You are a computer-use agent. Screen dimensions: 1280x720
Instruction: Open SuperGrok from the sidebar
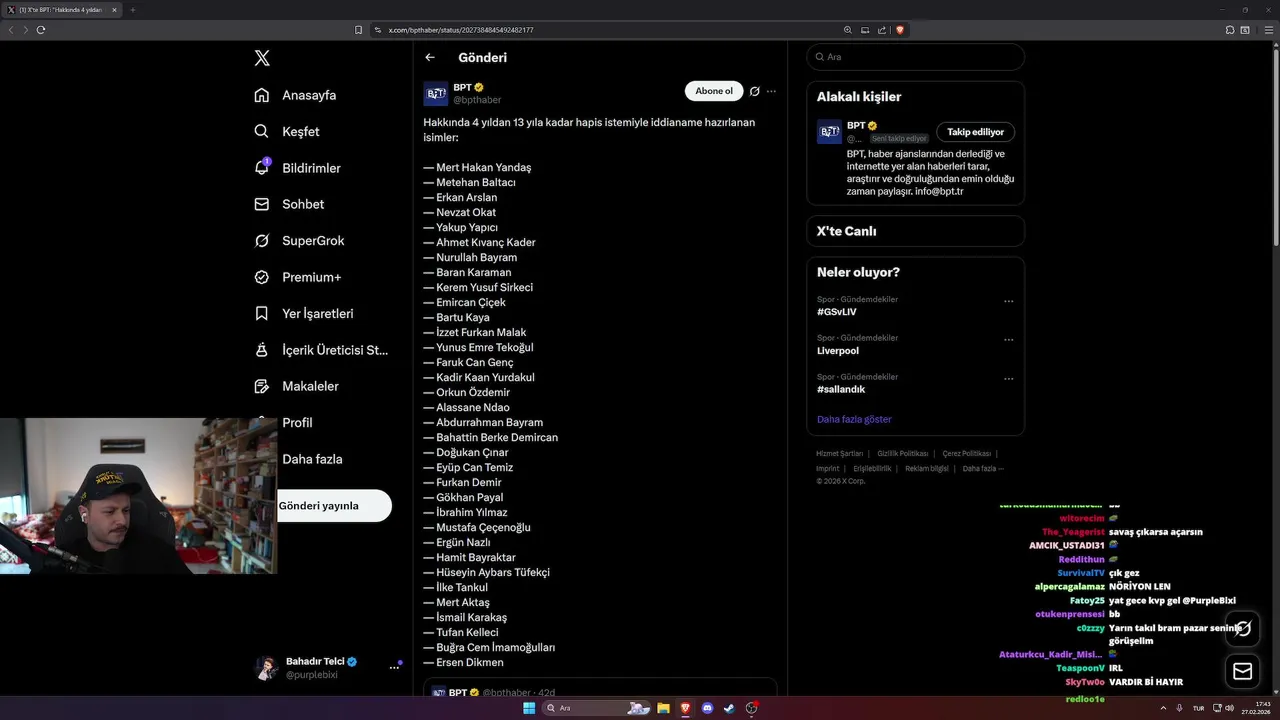(x=299, y=241)
